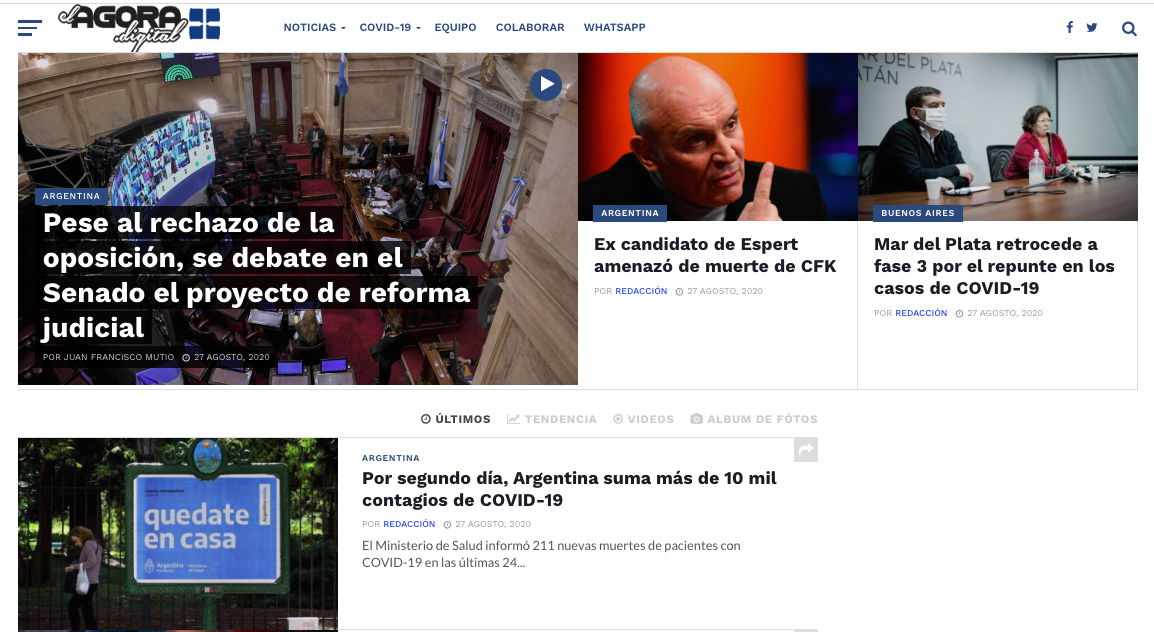Expand the COVID-19 dropdown
This screenshot has height=632, width=1154.
[x=385, y=27]
